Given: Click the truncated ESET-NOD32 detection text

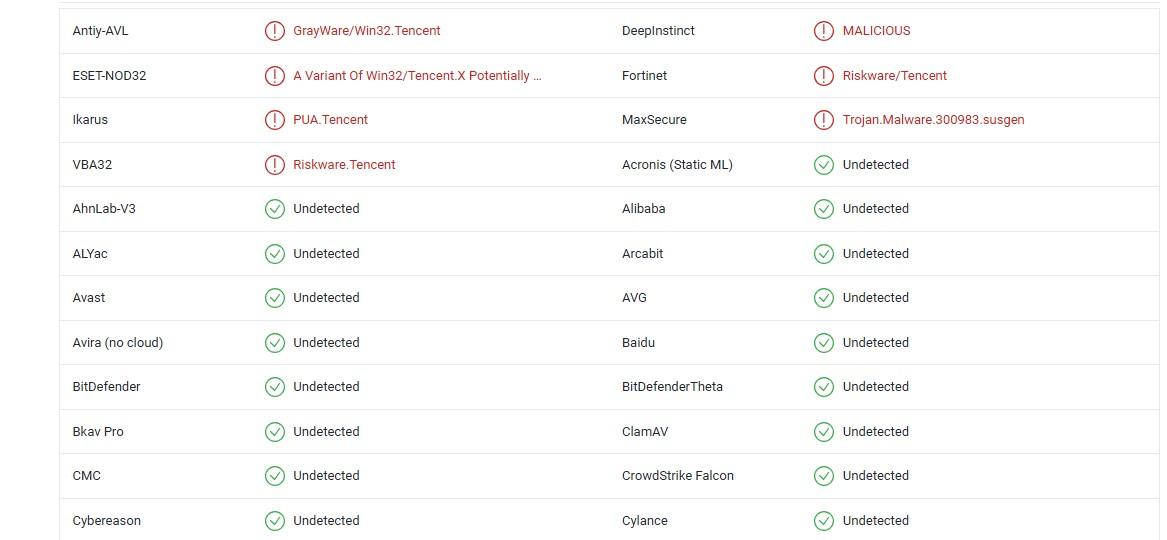Looking at the screenshot, I should click(x=418, y=75).
